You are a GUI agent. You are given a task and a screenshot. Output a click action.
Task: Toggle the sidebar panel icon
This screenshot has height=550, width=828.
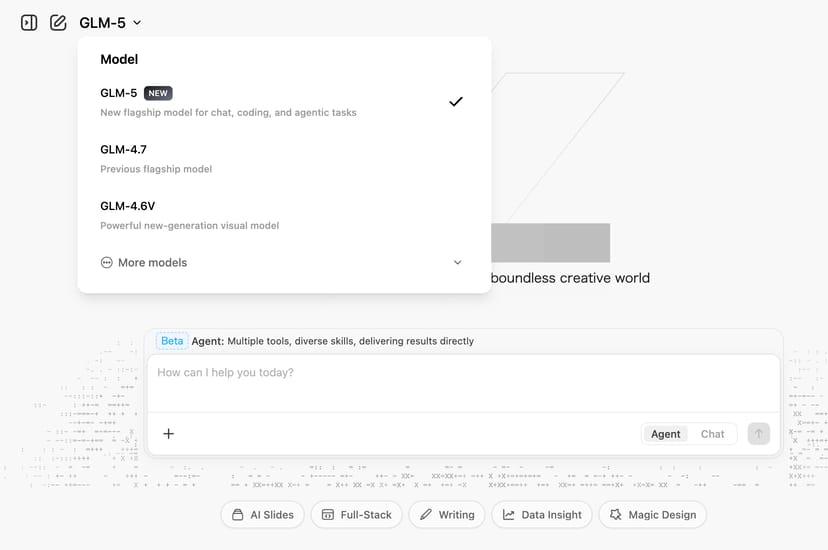coord(29,23)
